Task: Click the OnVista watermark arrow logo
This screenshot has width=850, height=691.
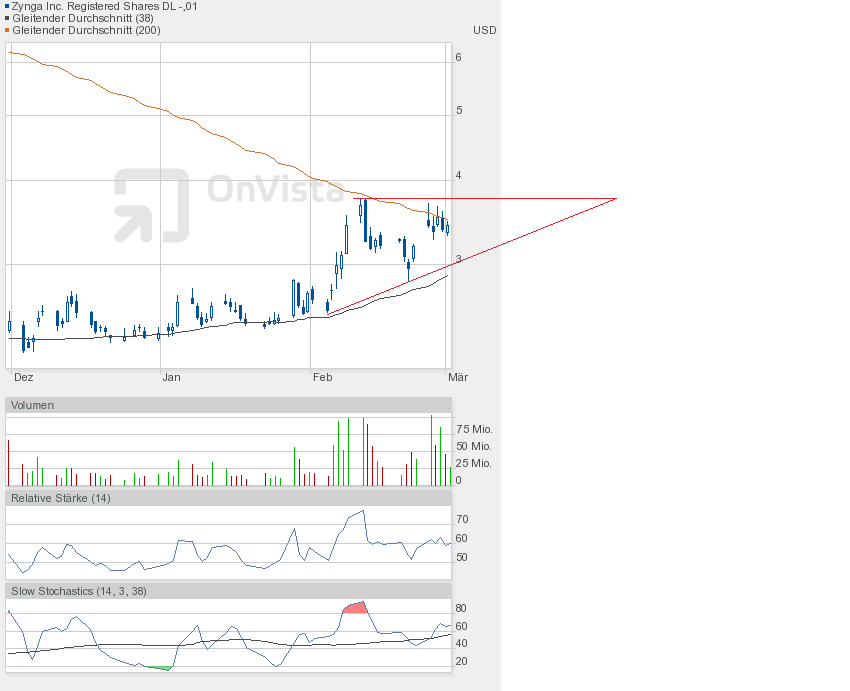Action: coord(151,206)
